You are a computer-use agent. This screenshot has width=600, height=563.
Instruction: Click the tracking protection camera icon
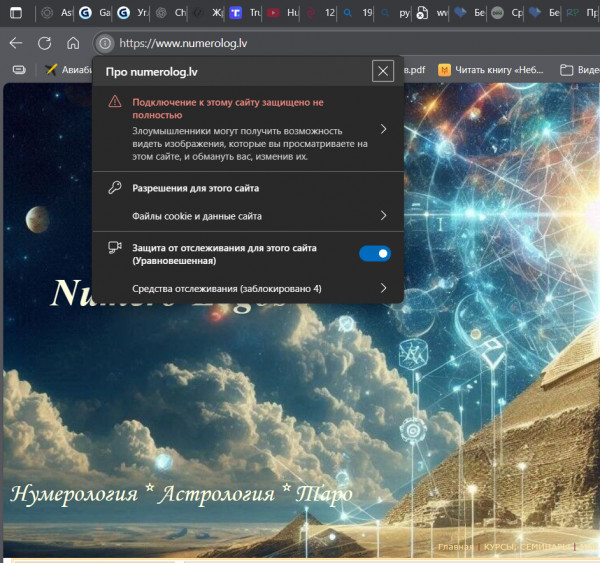(x=115, y=247)
